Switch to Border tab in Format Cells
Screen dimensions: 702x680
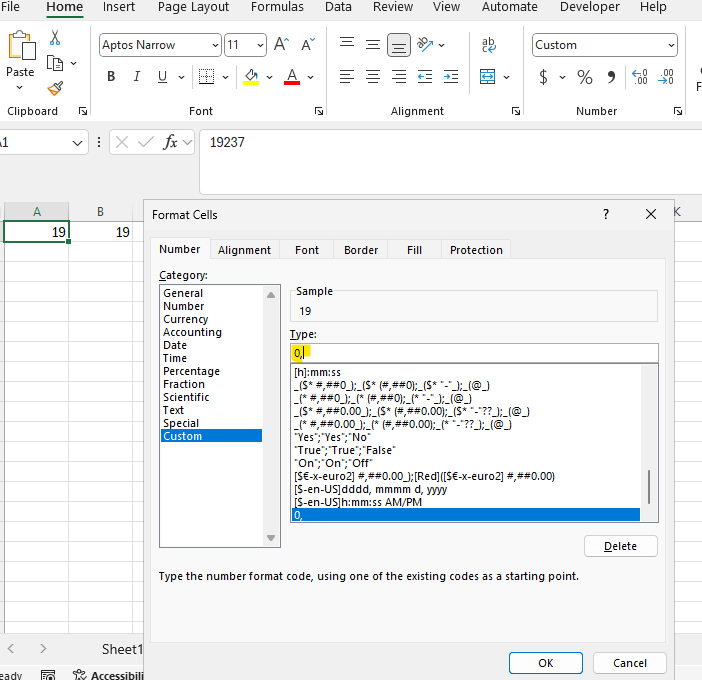tap(361, 250)
